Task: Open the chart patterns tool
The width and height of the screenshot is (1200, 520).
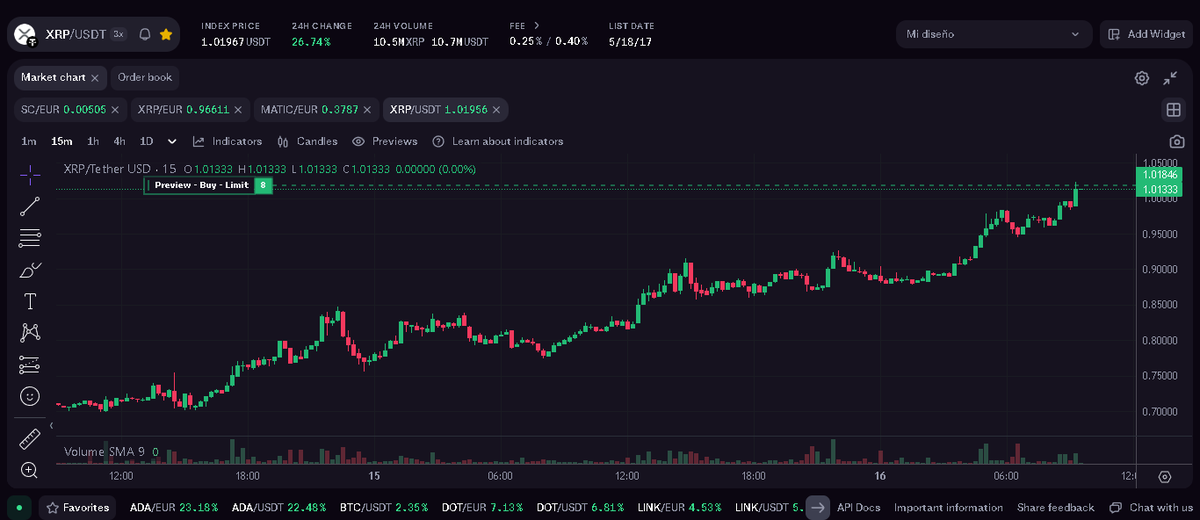Action: point(30,332)
